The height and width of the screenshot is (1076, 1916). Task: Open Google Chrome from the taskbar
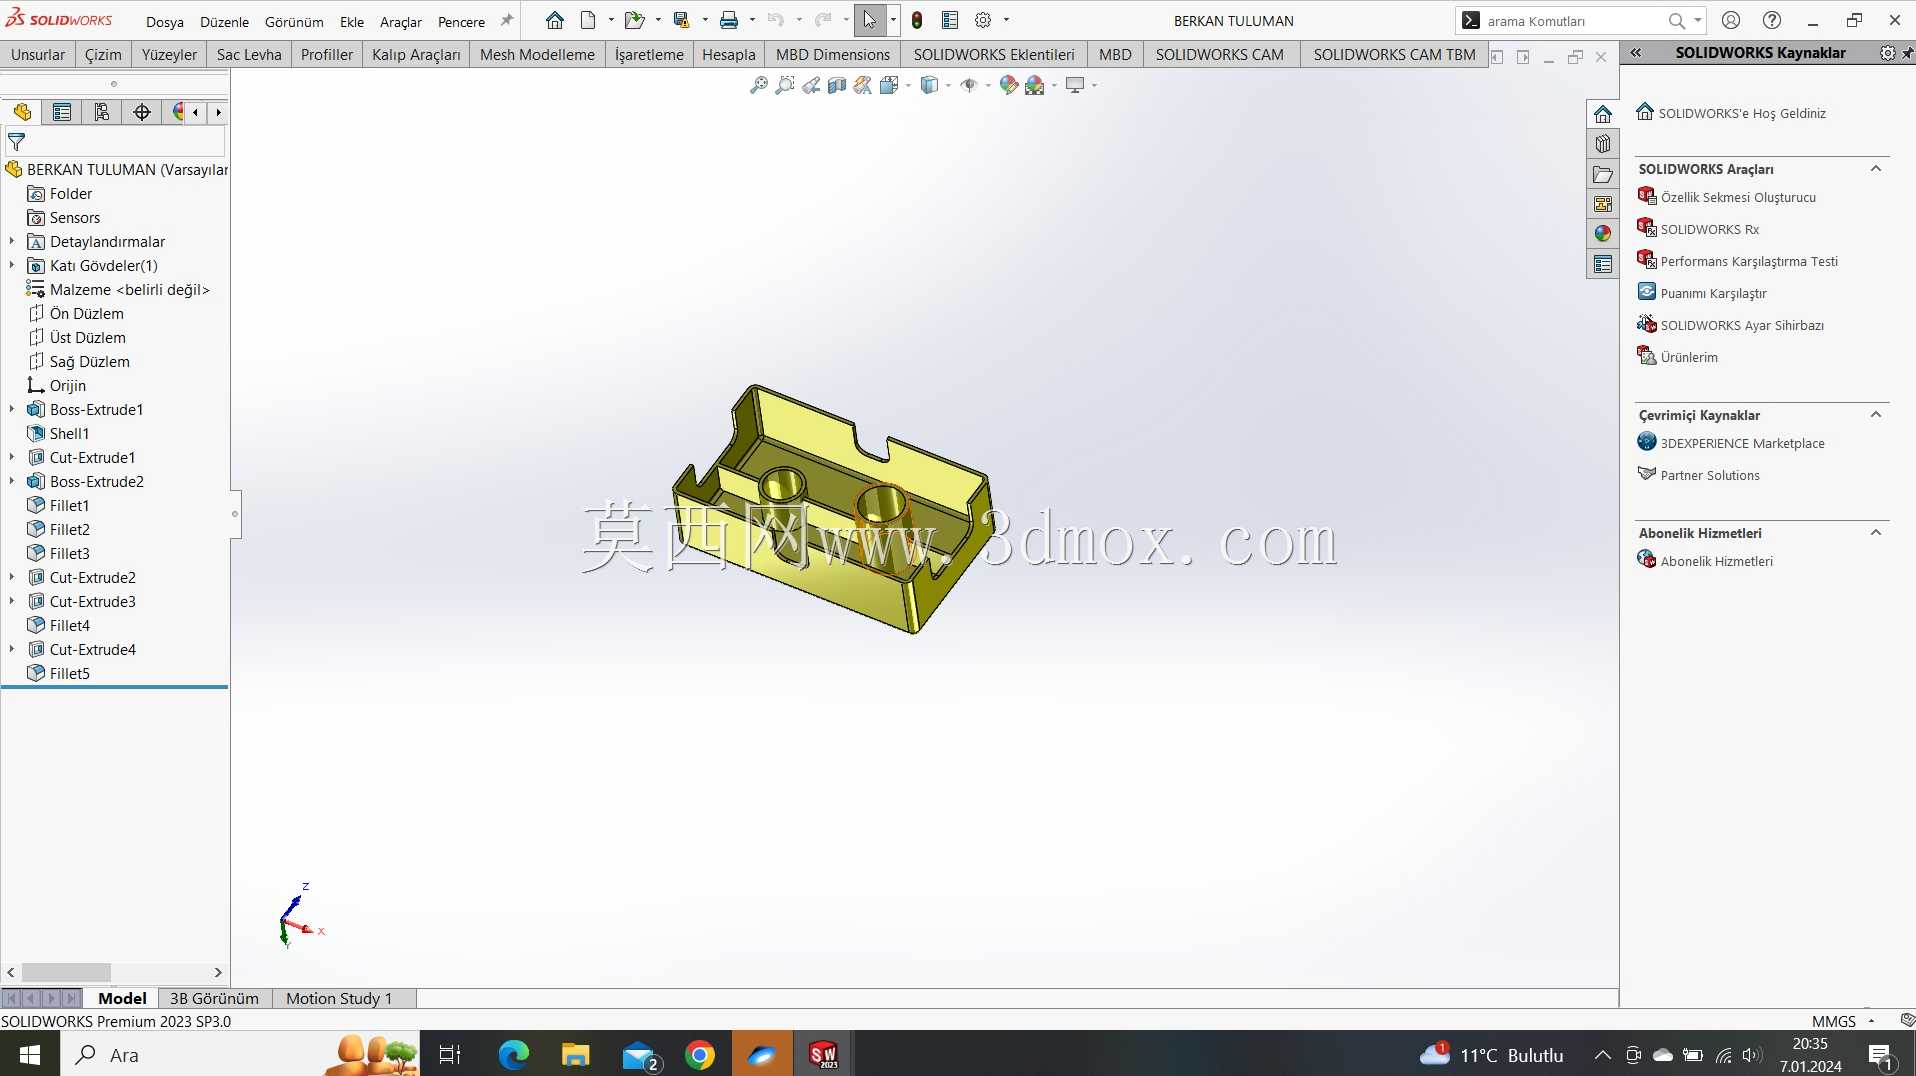(x=700, y=1055)
